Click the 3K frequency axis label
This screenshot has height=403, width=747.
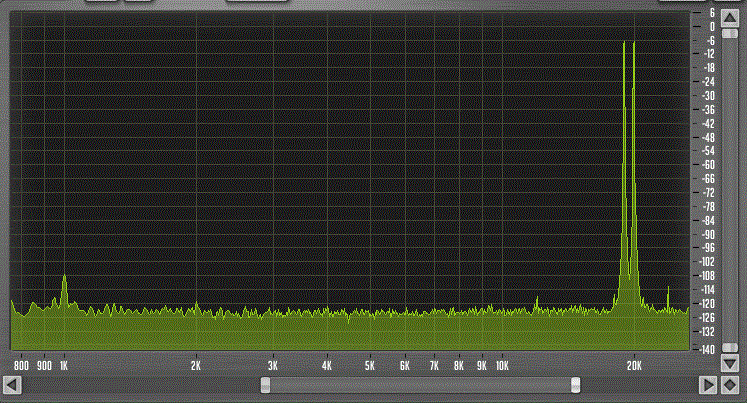(x=273, y=366)
